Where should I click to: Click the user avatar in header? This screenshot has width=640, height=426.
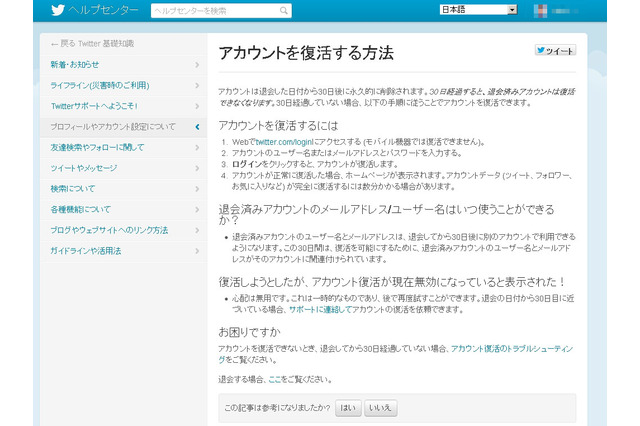540,11
